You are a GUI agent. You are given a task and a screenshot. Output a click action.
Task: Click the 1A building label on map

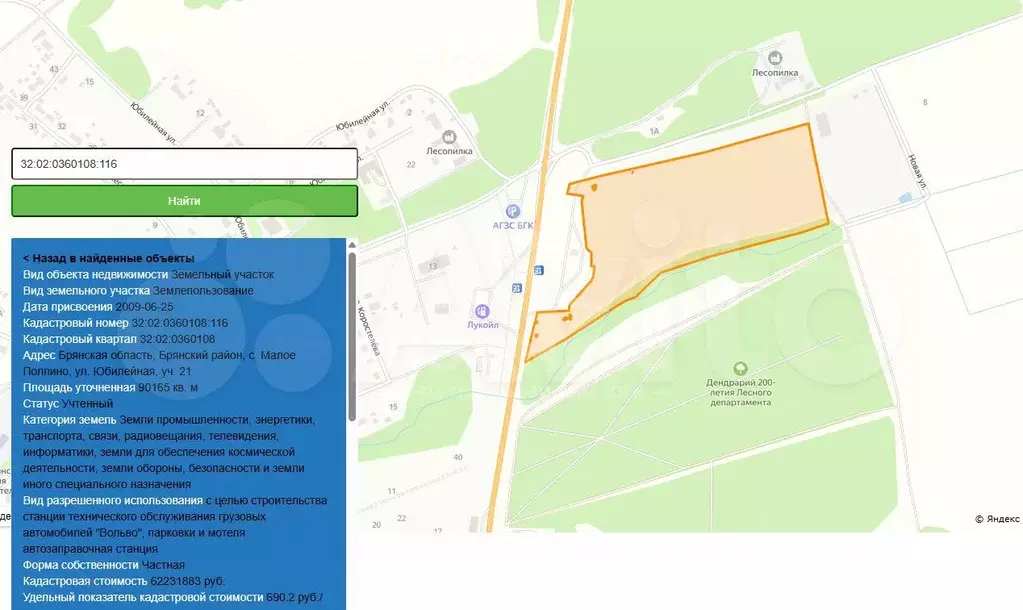click(656, 131)
